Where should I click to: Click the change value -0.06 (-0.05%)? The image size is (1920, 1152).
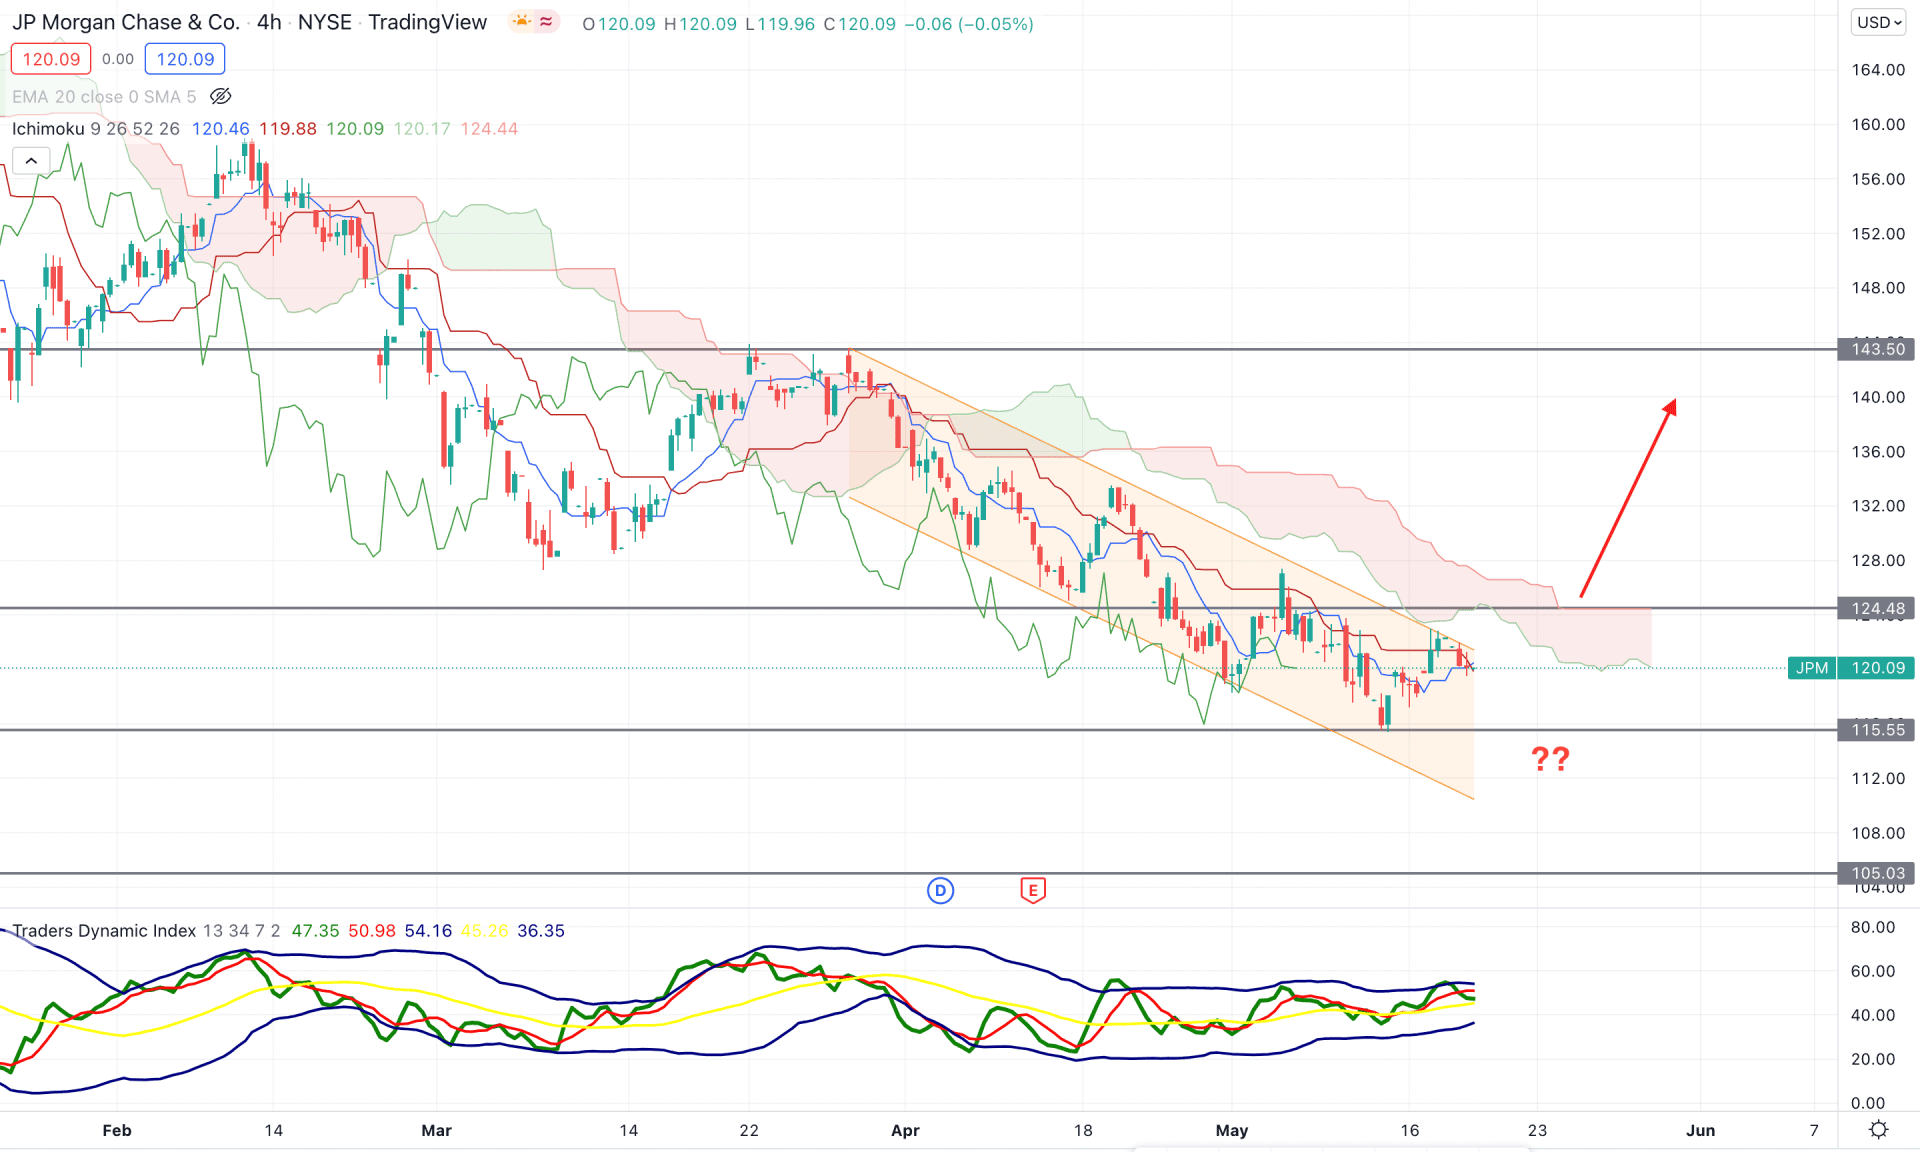pyautogui.click(x=968, y=24)
